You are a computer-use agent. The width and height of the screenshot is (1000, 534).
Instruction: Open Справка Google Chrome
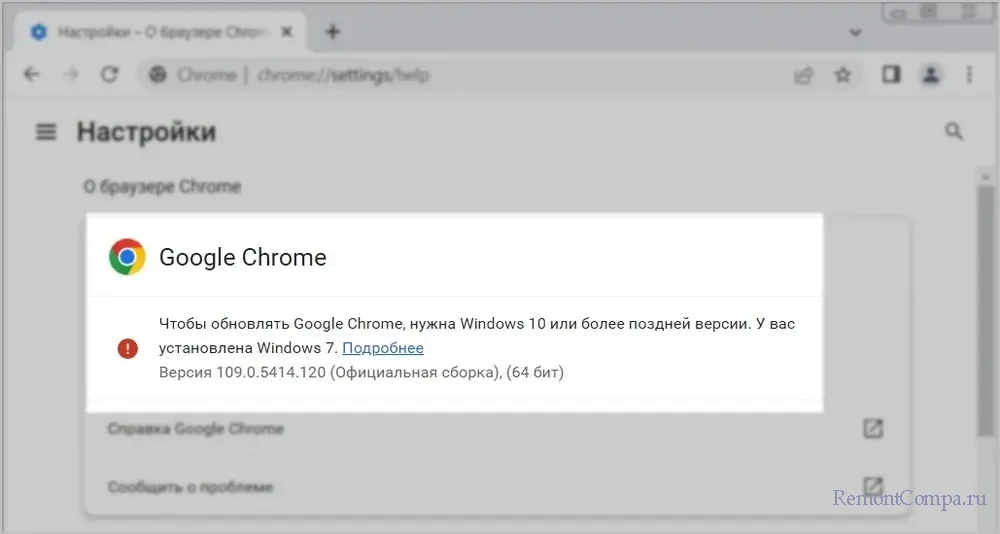pyautogui.click(x=497, y=429)
